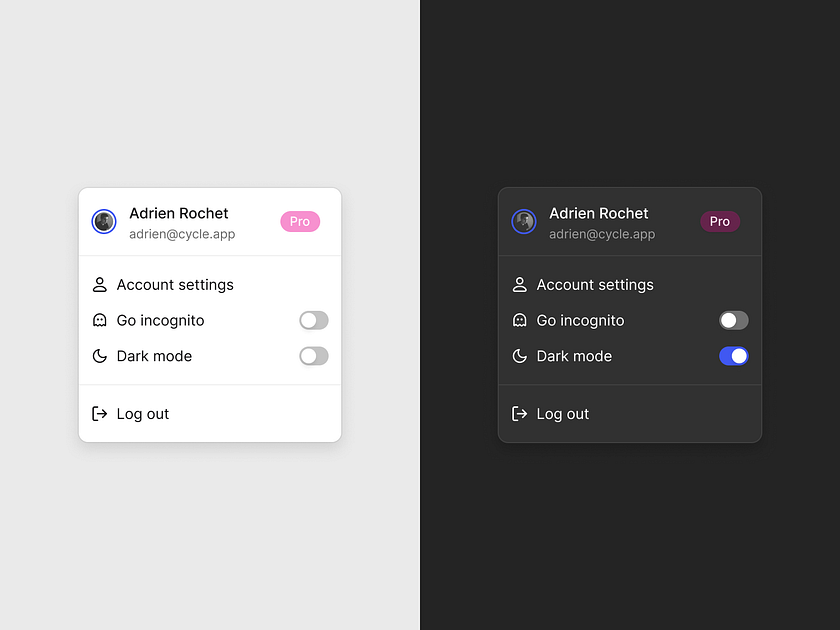Open Account settings from the light menu
Image resolution: width=840 pixels, height=630 pixels.
[x=174, y=284]
